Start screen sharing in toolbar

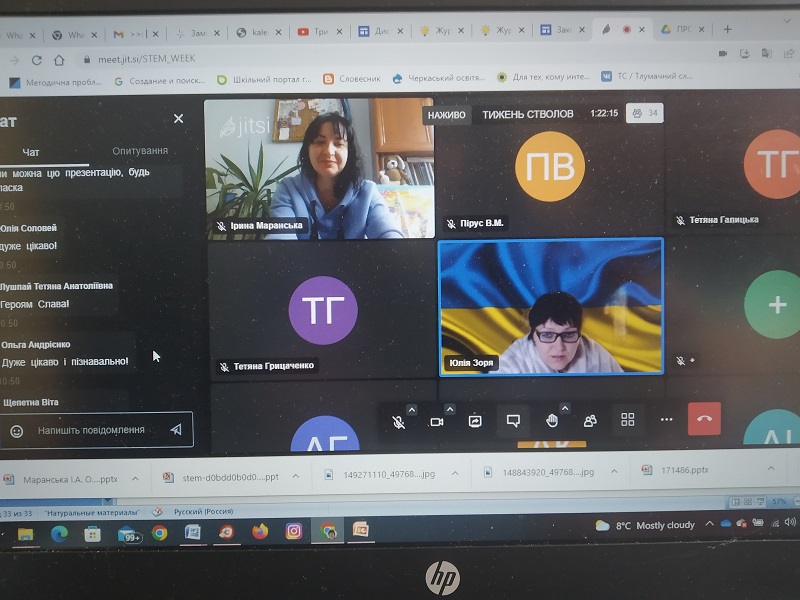[x=475, y=421]
